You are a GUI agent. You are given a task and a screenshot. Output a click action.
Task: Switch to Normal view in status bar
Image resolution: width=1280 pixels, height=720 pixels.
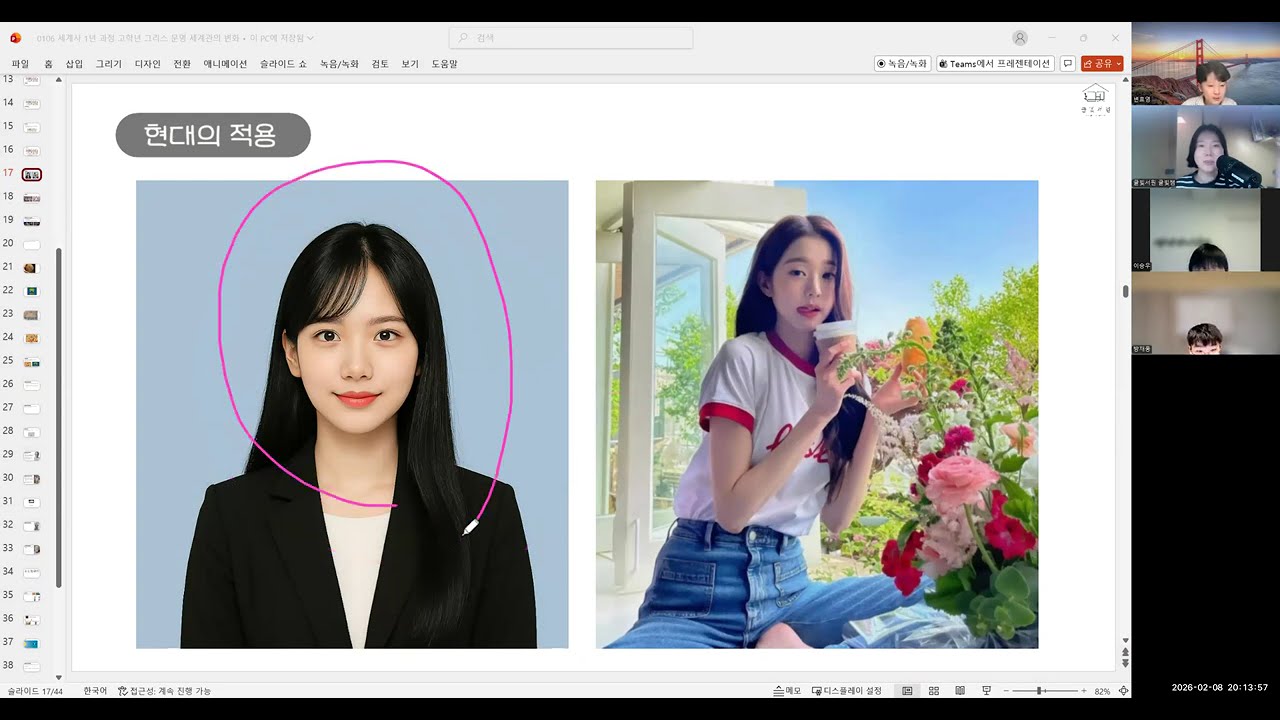(x=908, y=691)
